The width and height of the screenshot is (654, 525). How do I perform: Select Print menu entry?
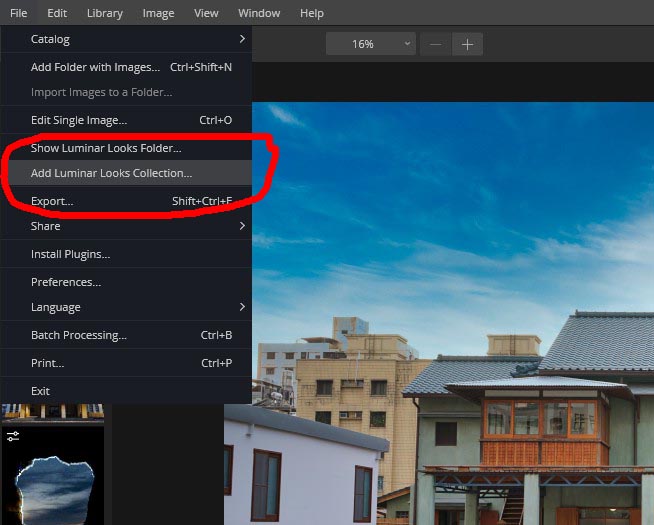click(47, 363)
